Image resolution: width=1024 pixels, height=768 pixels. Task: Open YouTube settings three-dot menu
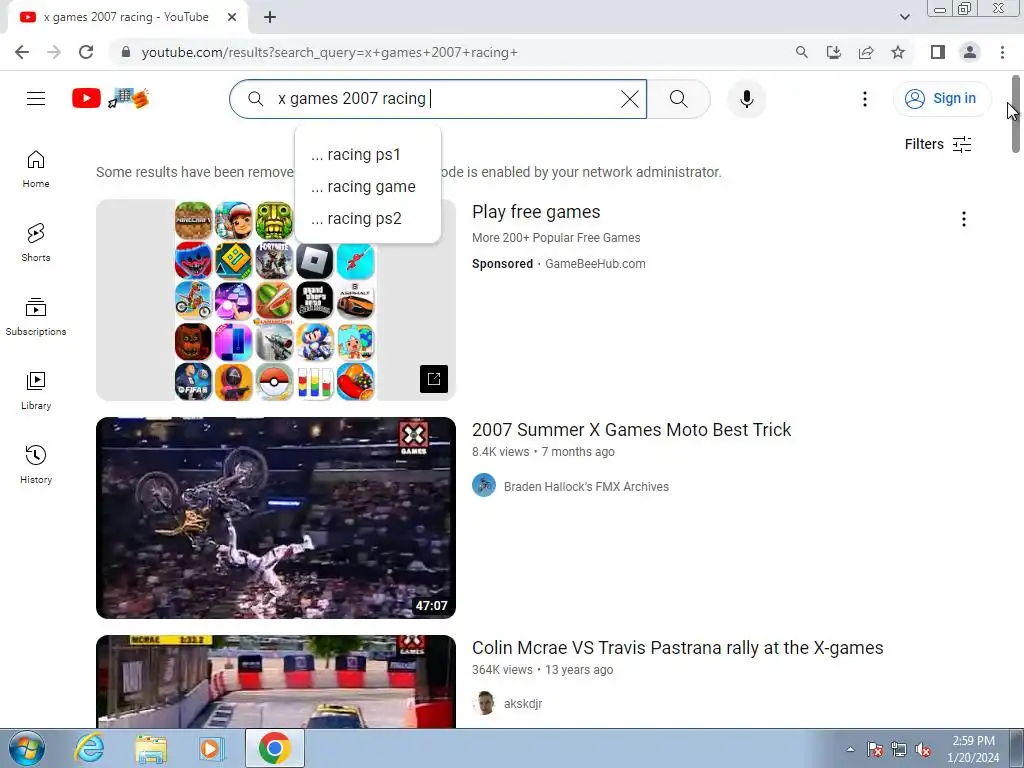tap(865, 99)
